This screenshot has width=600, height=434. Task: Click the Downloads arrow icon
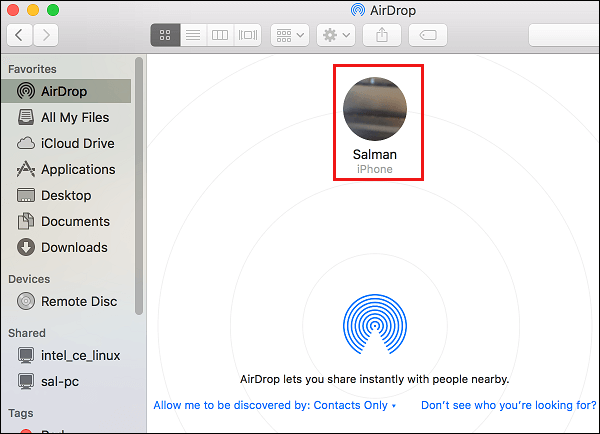pyautogui.click(x=26, y=247)
